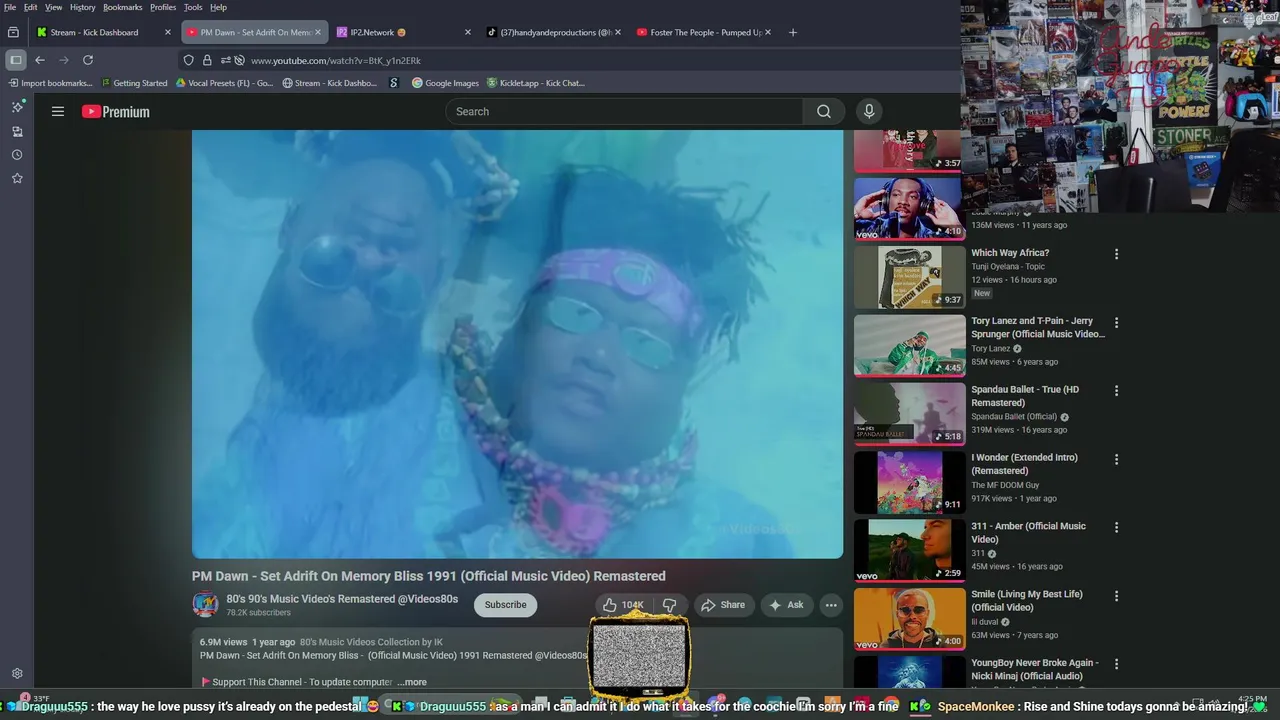Switch to the Foster The People tab
Image resolution: width=1280 pixels, height=720 pixels.
703,32
